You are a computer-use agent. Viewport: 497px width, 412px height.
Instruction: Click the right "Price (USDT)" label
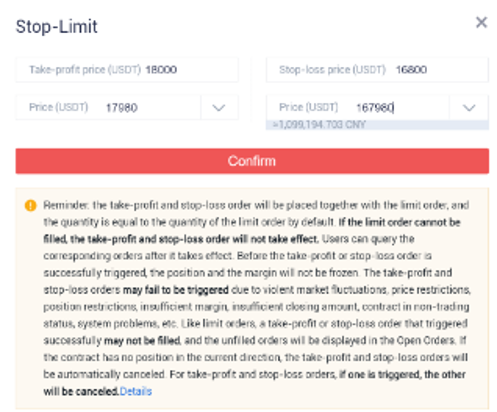pos(309,107)
